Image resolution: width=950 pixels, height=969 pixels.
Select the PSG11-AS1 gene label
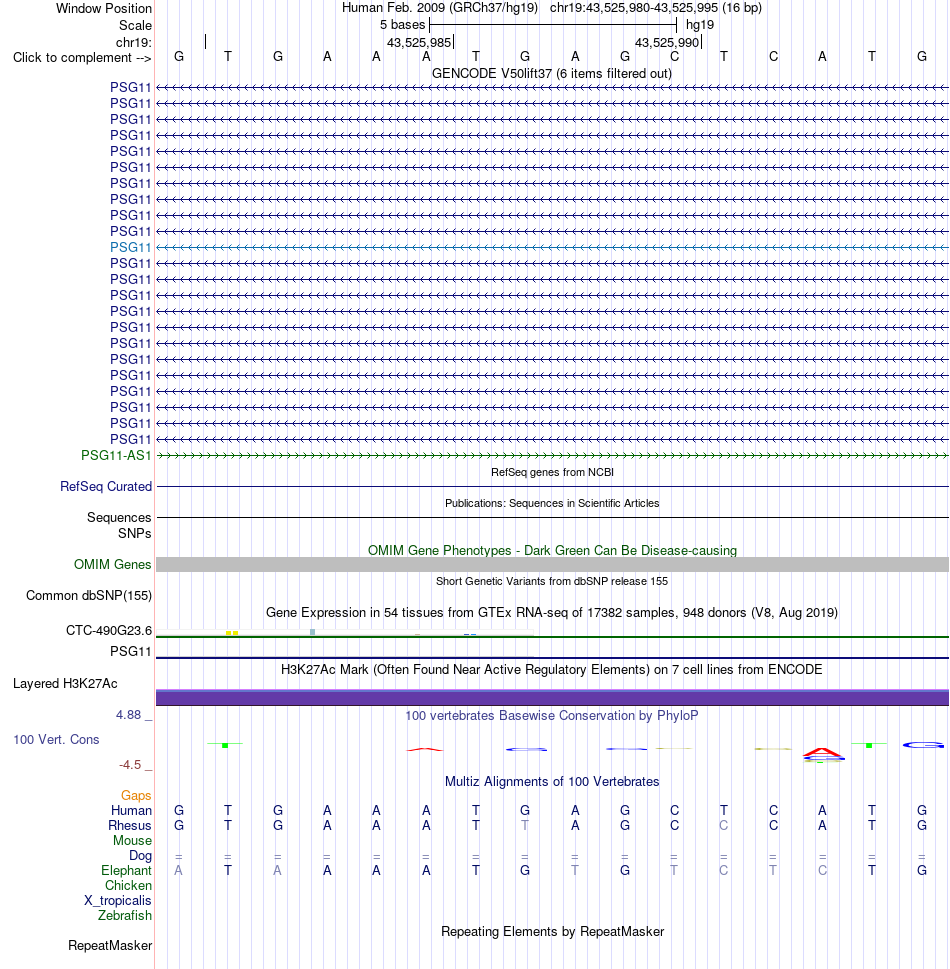(x=116, y=455)
